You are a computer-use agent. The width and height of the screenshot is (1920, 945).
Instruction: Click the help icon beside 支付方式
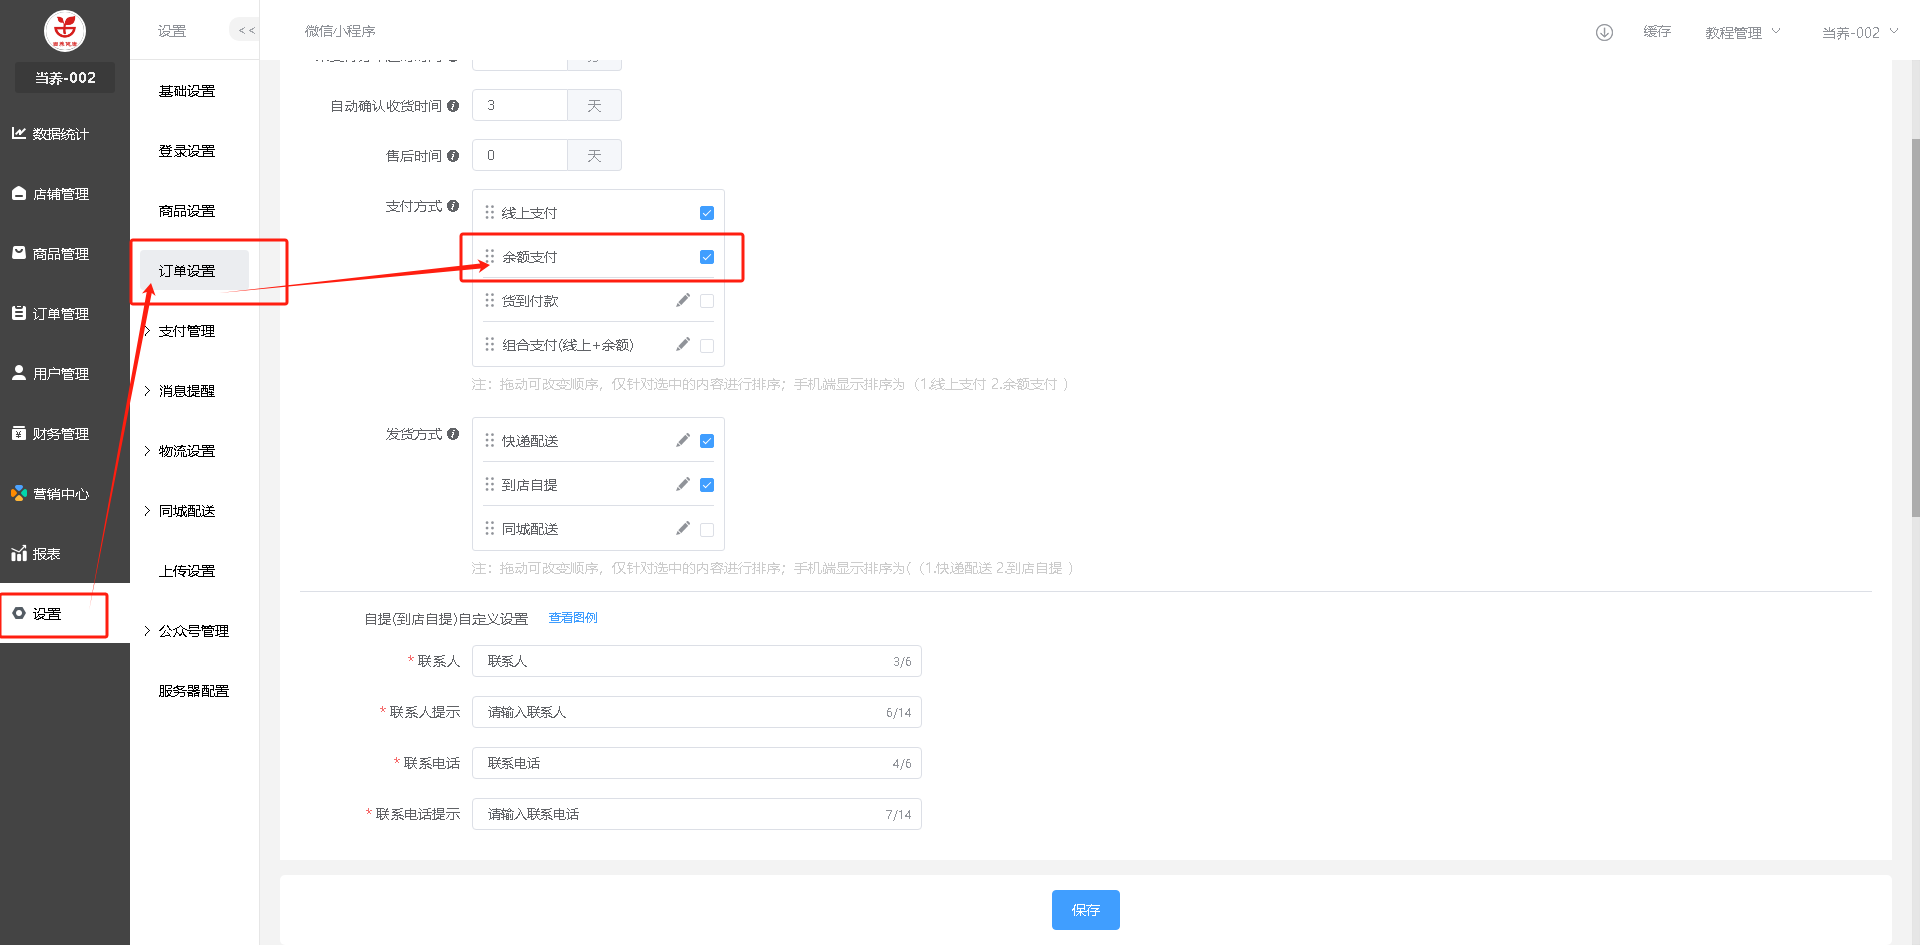[453, 206]
